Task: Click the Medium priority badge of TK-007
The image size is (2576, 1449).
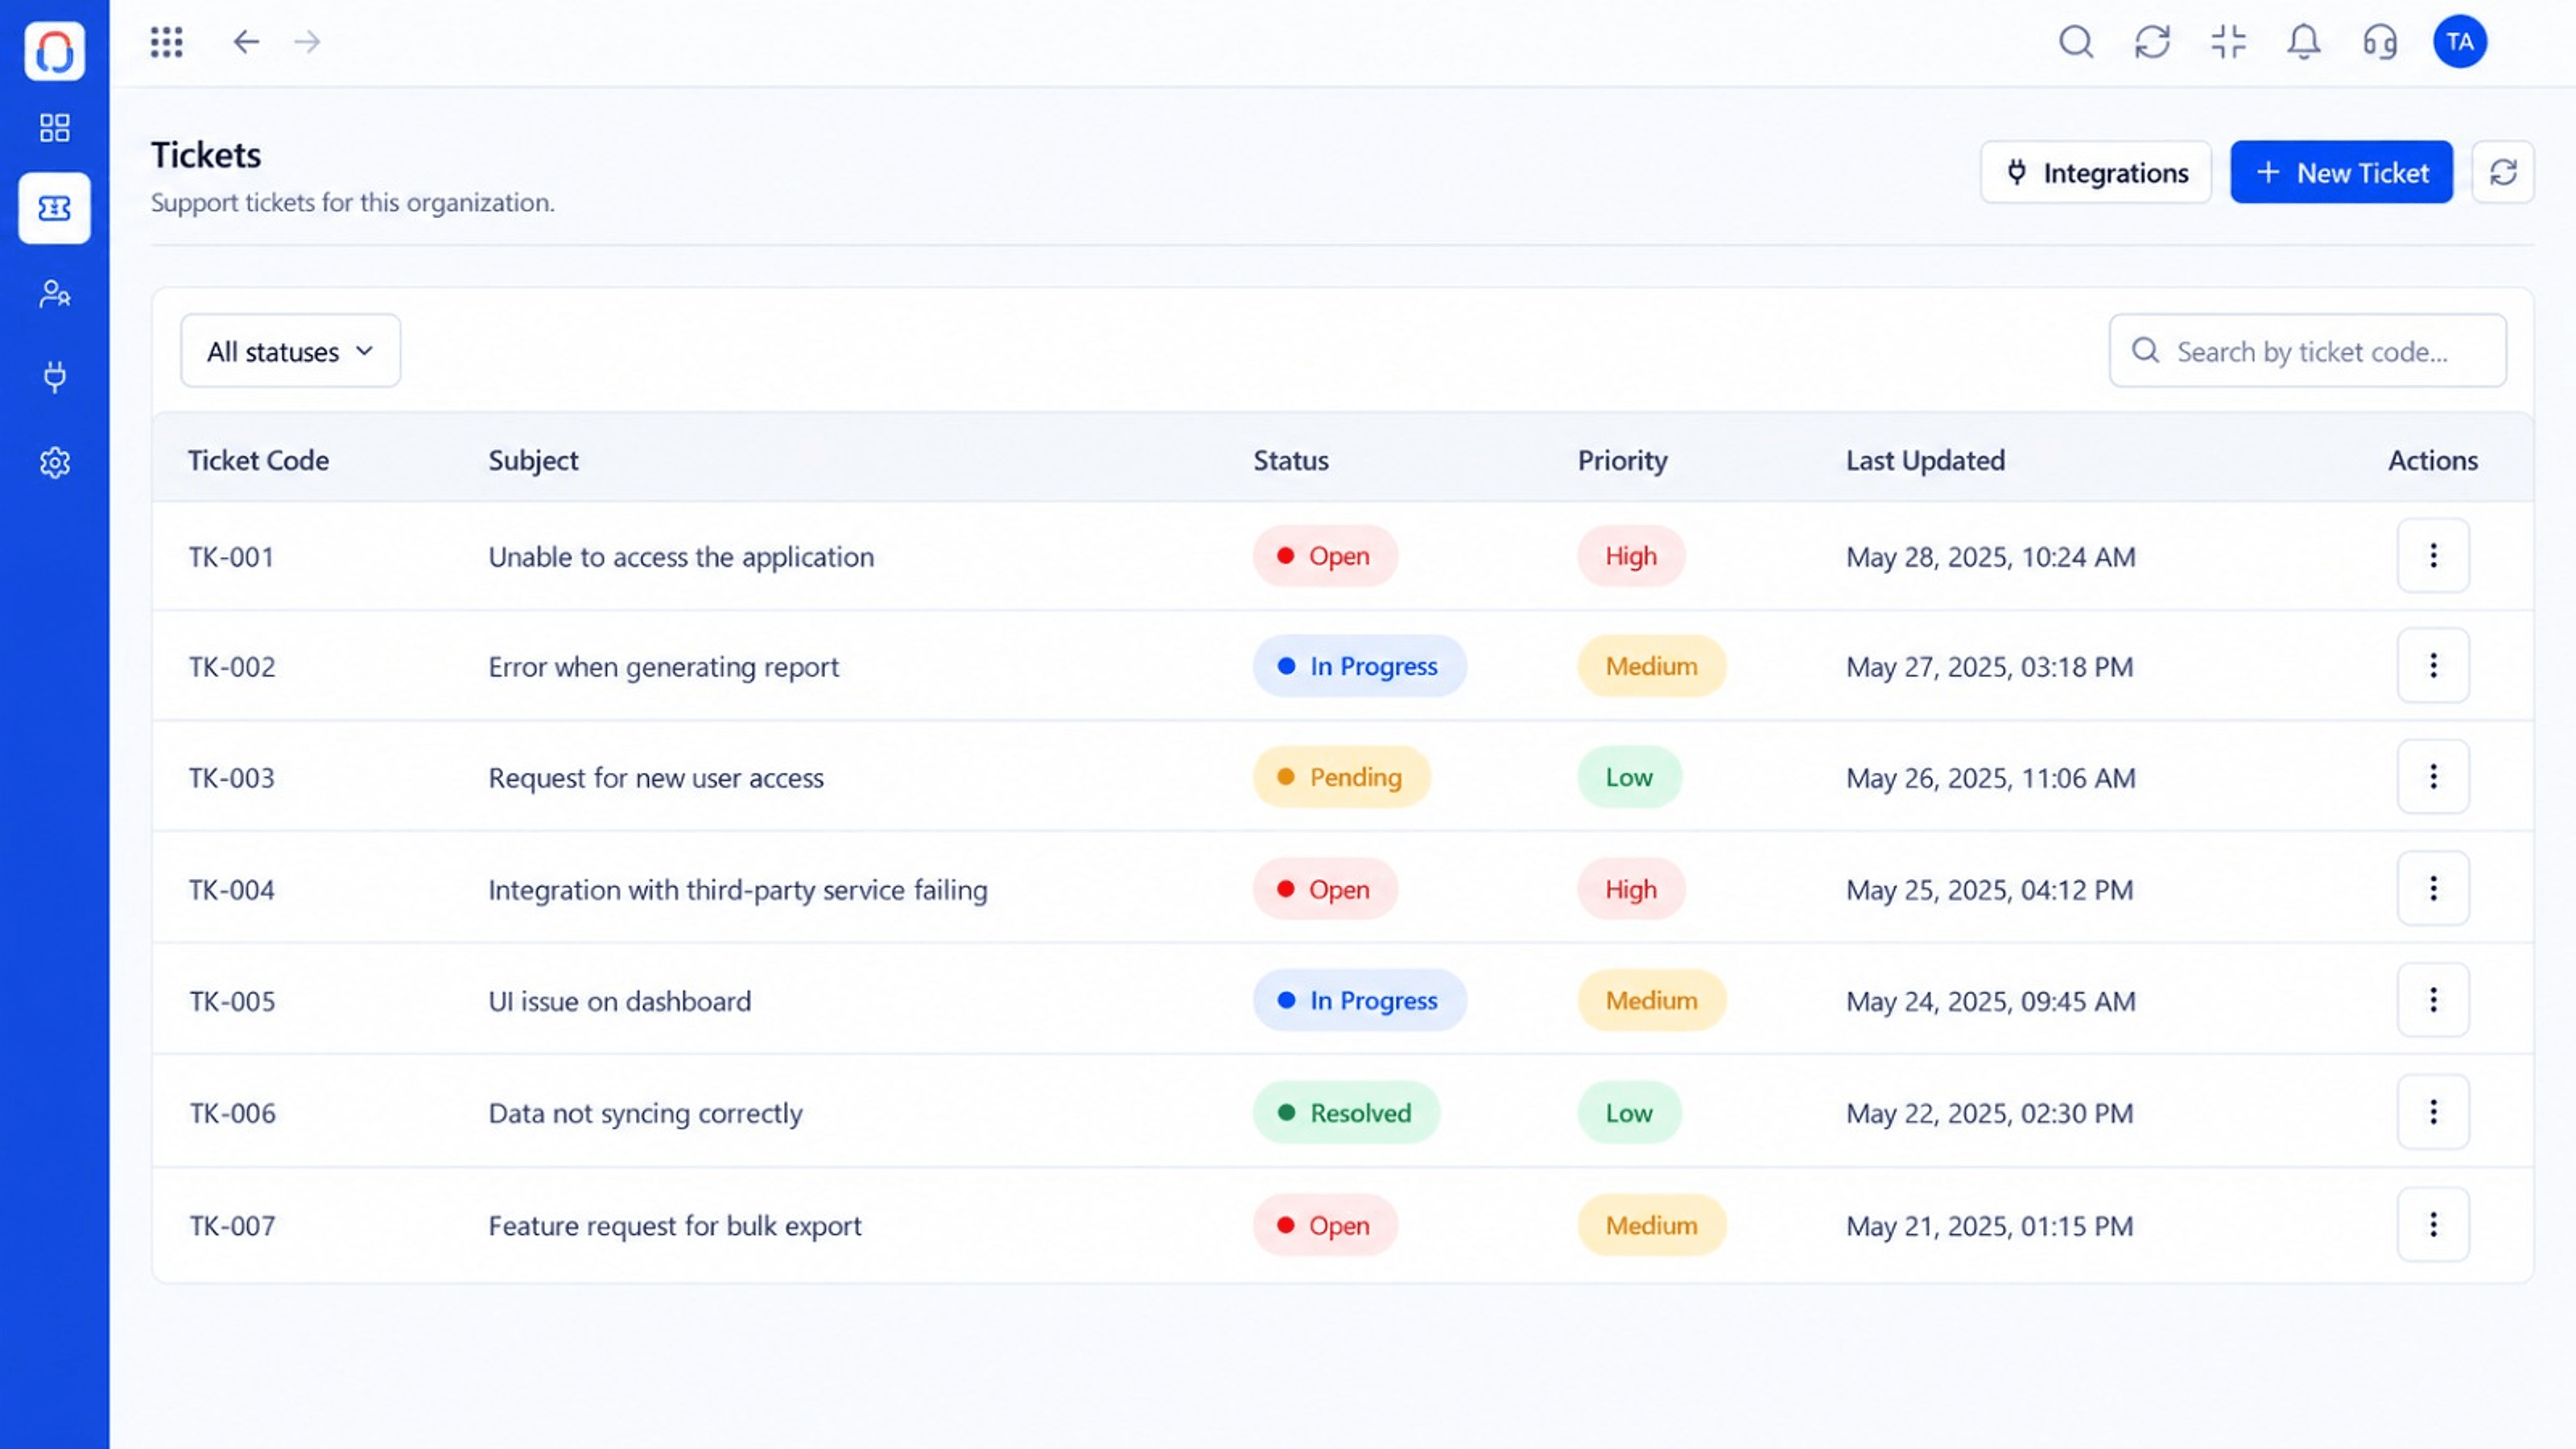Action: coord(1651,1224)
